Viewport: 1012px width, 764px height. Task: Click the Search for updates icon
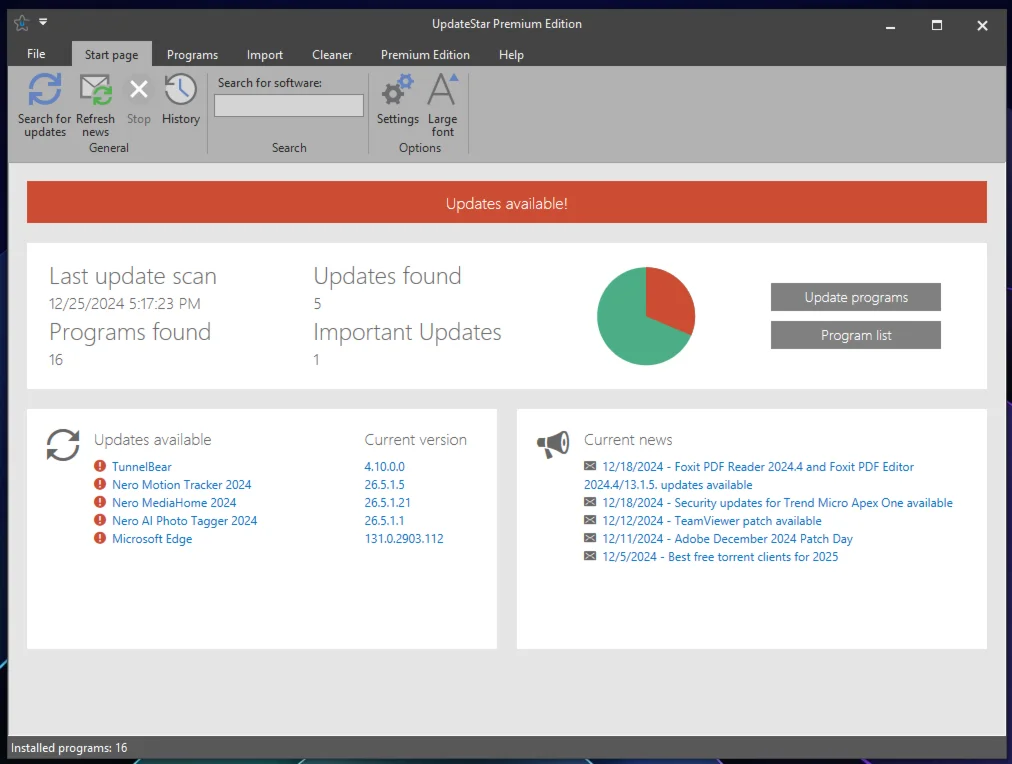pyautogui.click(x=44, y=91)
